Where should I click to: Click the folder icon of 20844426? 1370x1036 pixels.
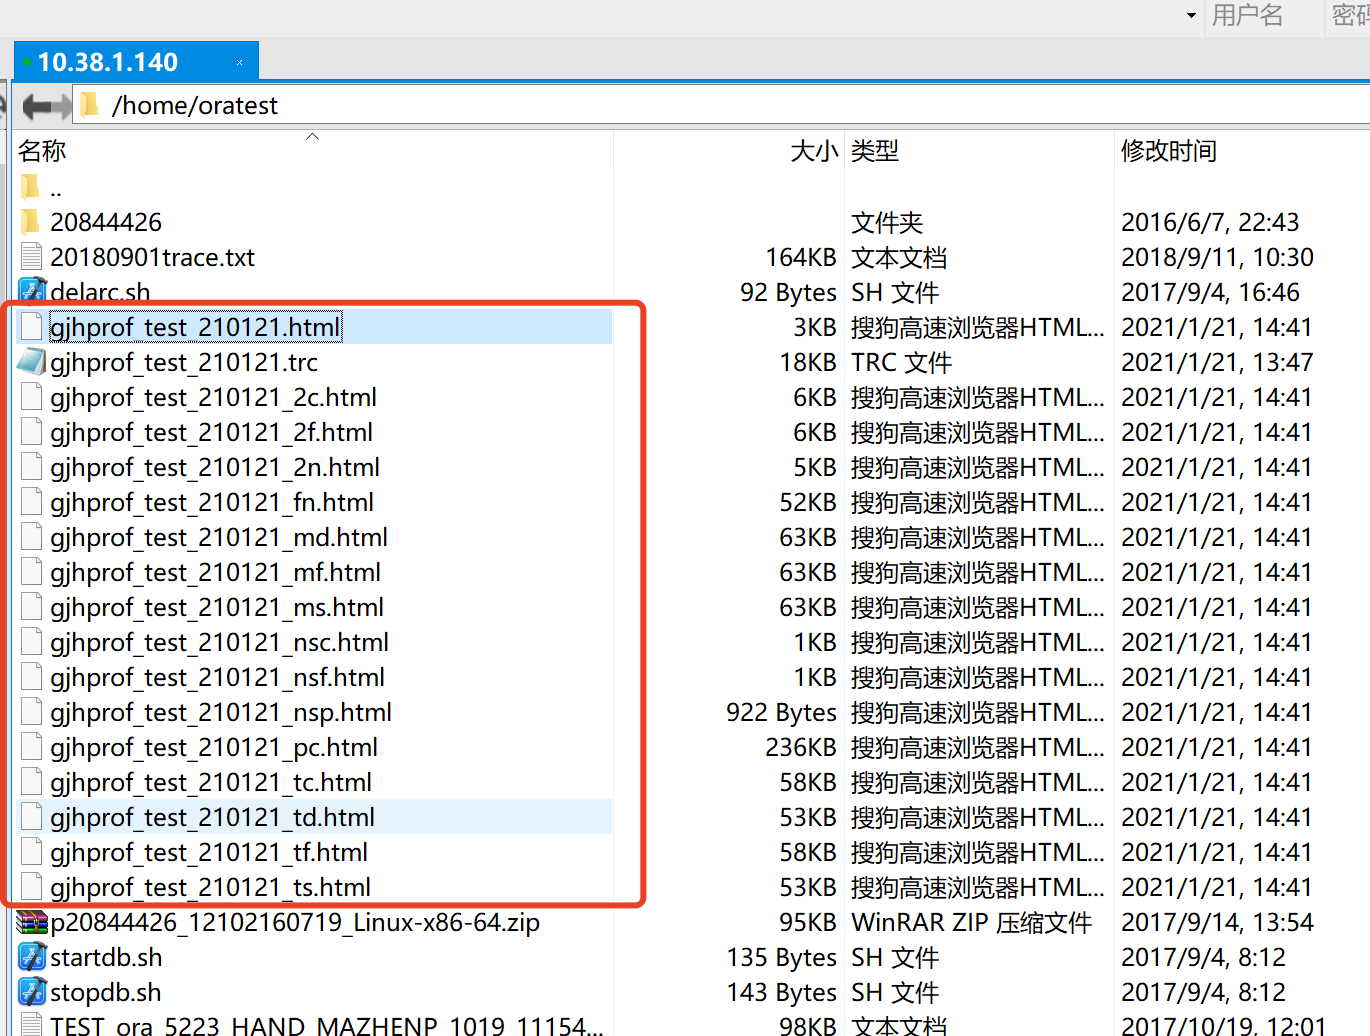pos(31,221)
